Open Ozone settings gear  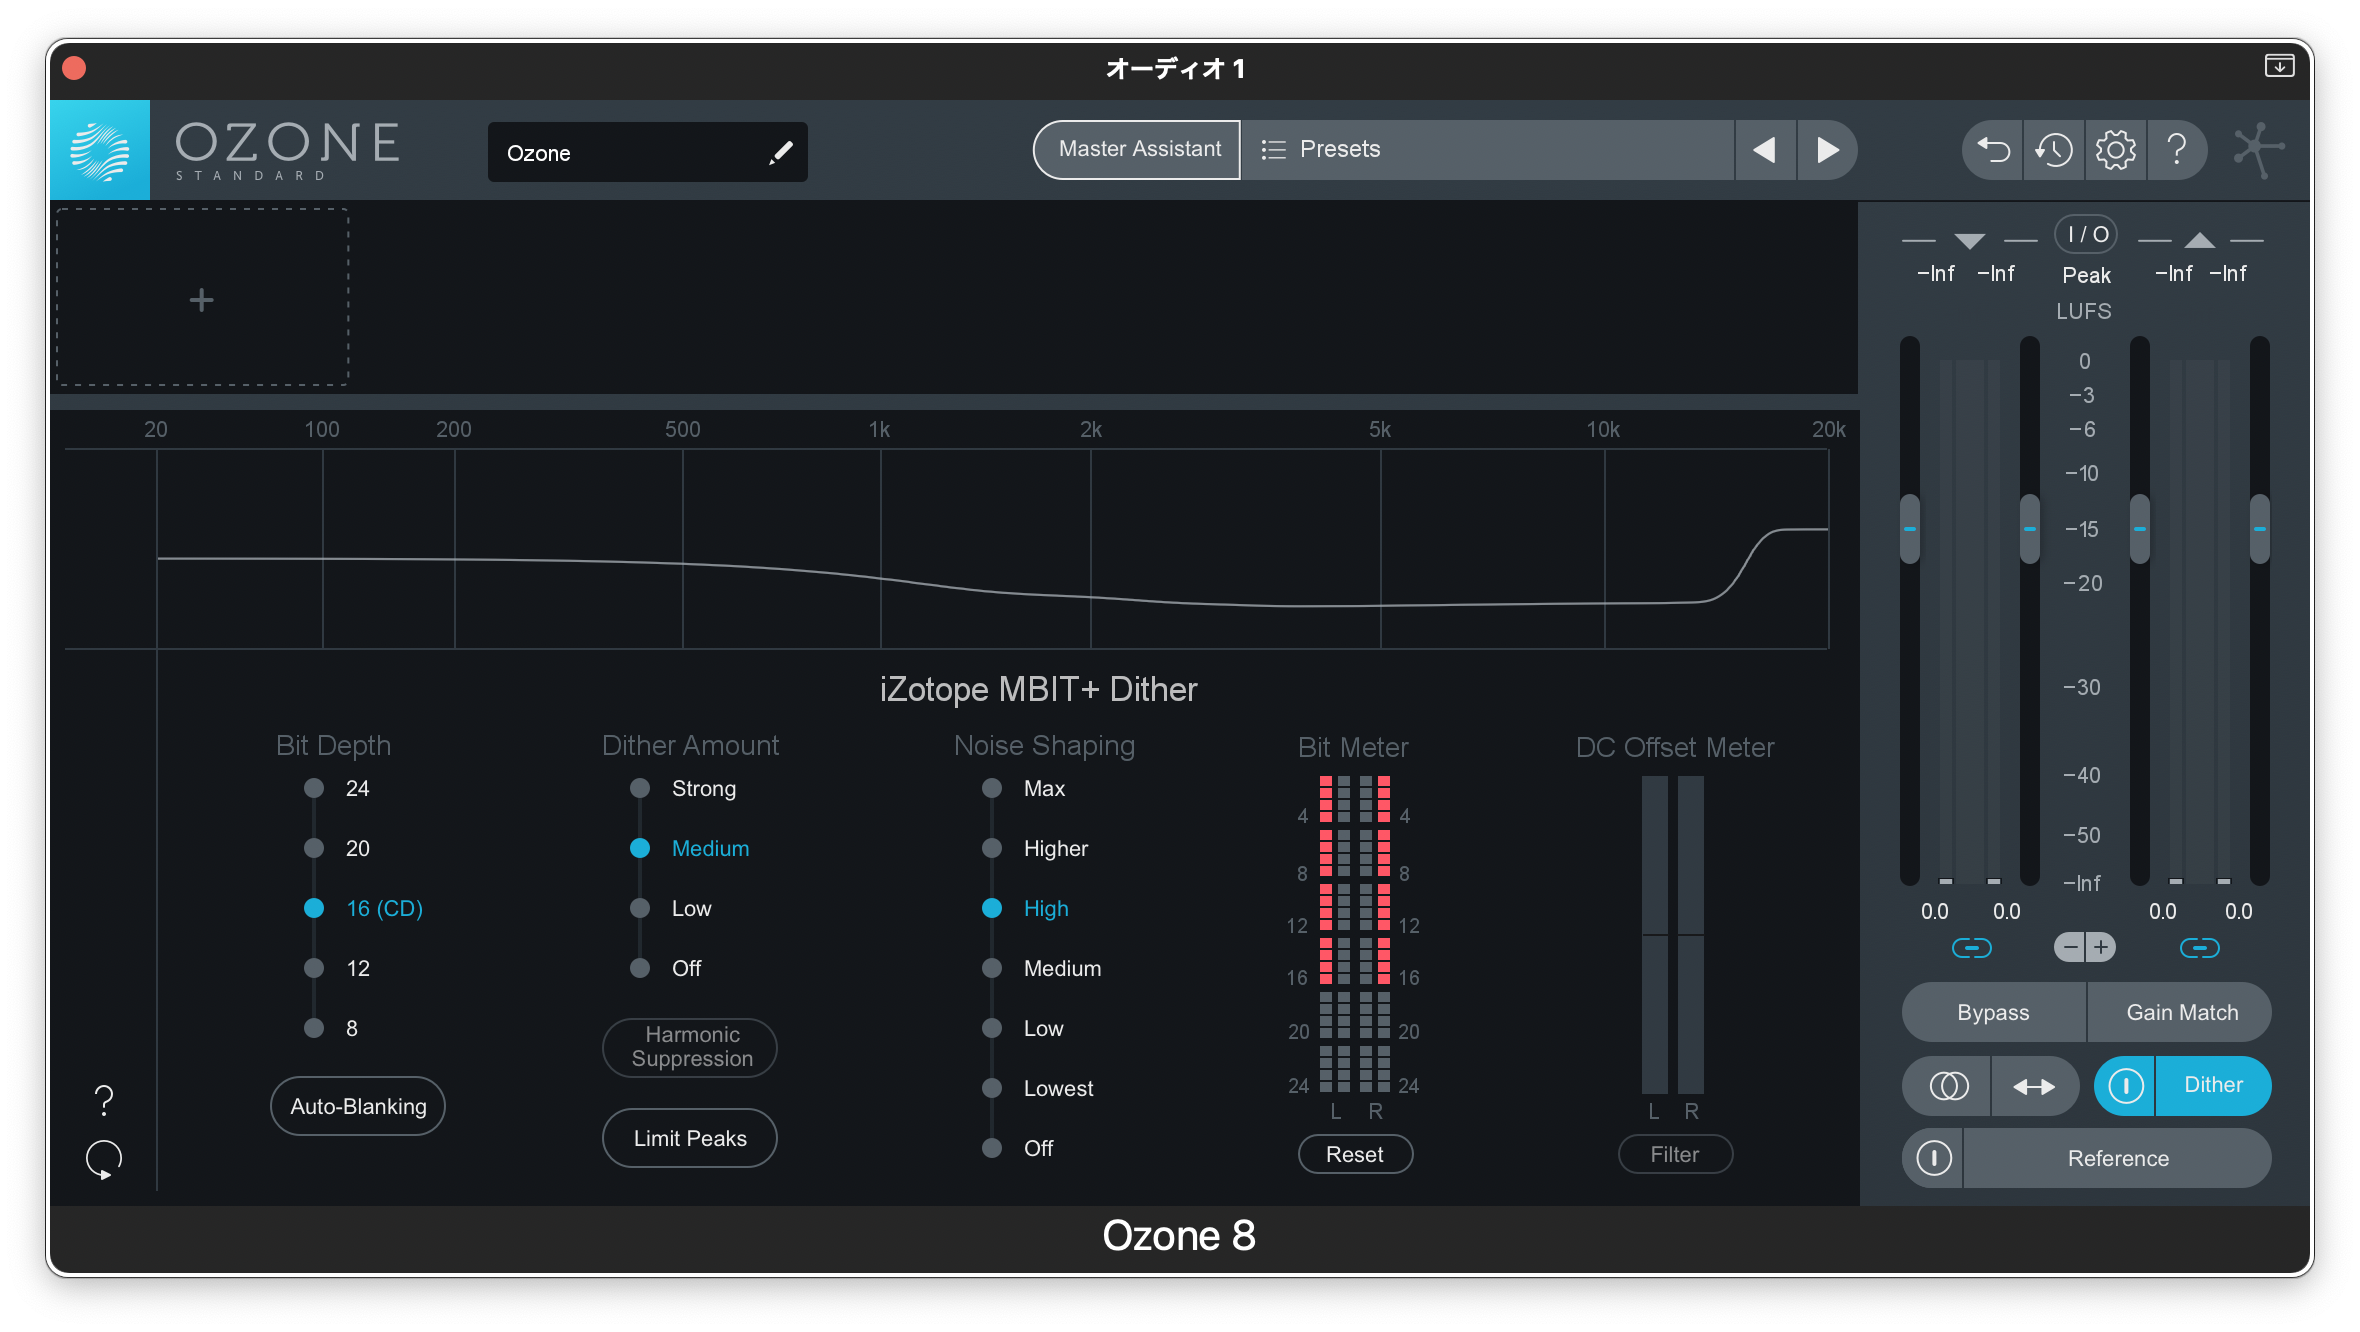coord(2115,150)
